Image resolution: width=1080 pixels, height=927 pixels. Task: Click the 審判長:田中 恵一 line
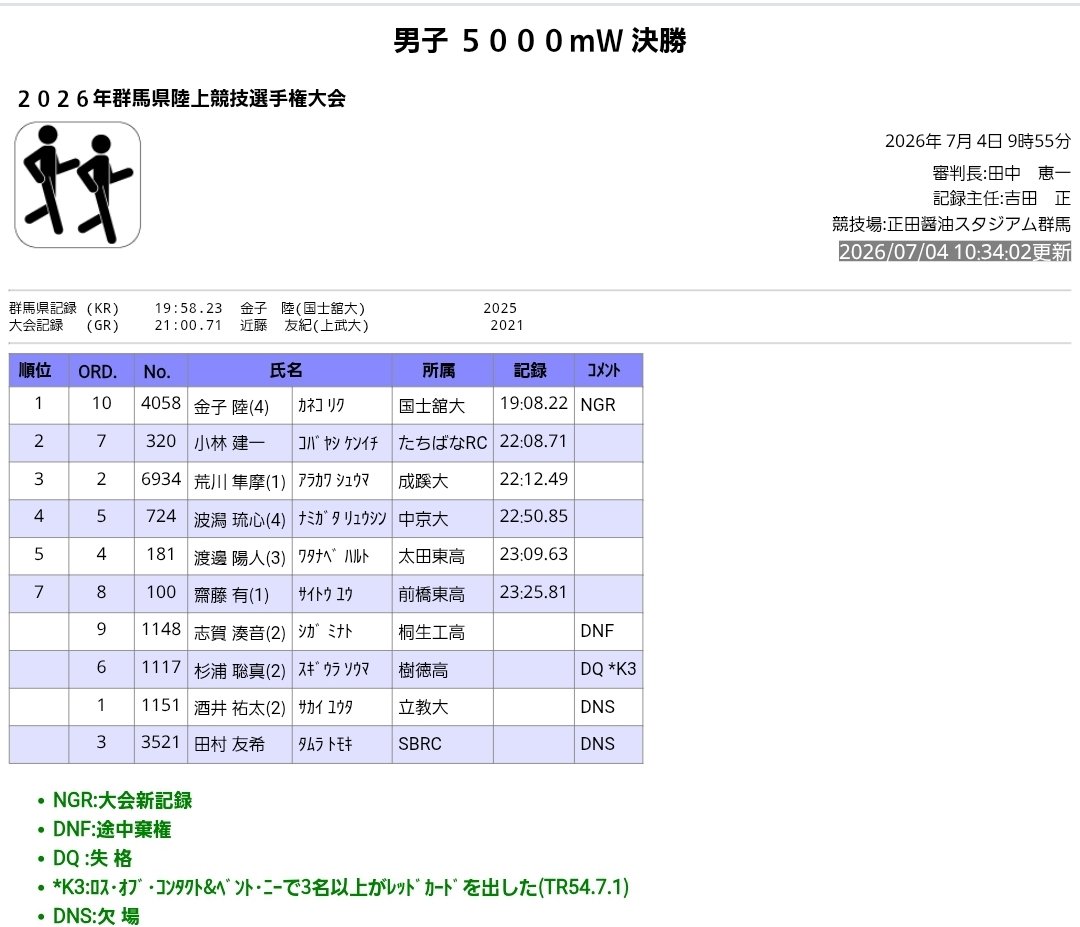(x=1001, y=173)
